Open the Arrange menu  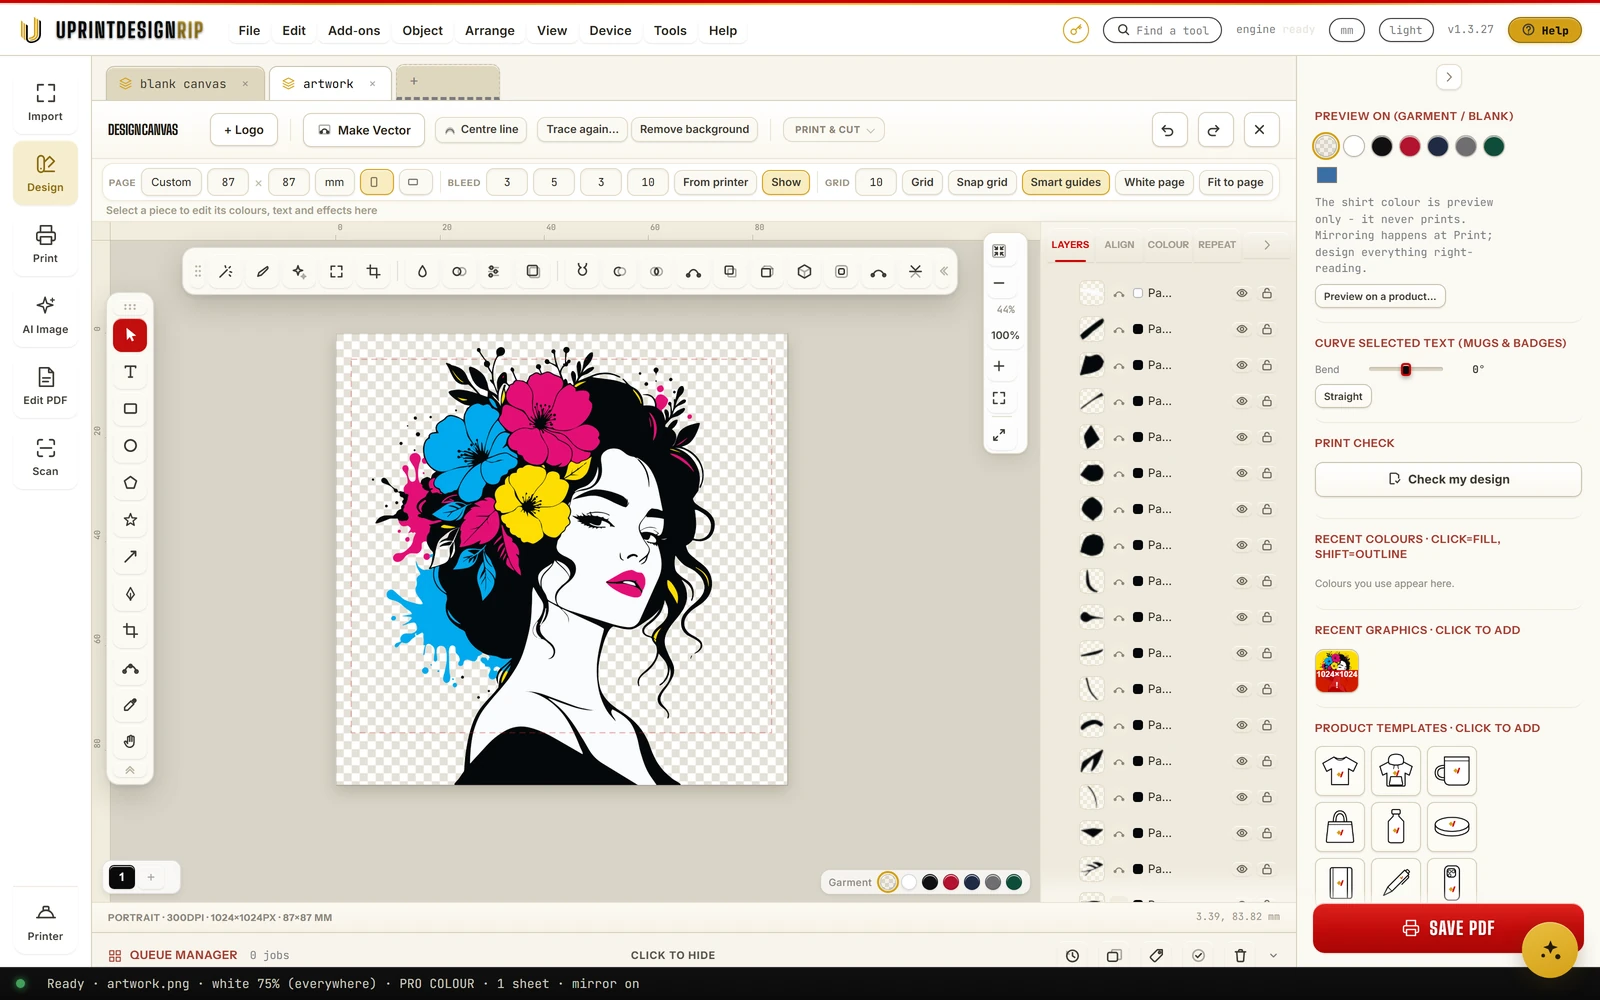pyautogui.click(x=490, y=30)
